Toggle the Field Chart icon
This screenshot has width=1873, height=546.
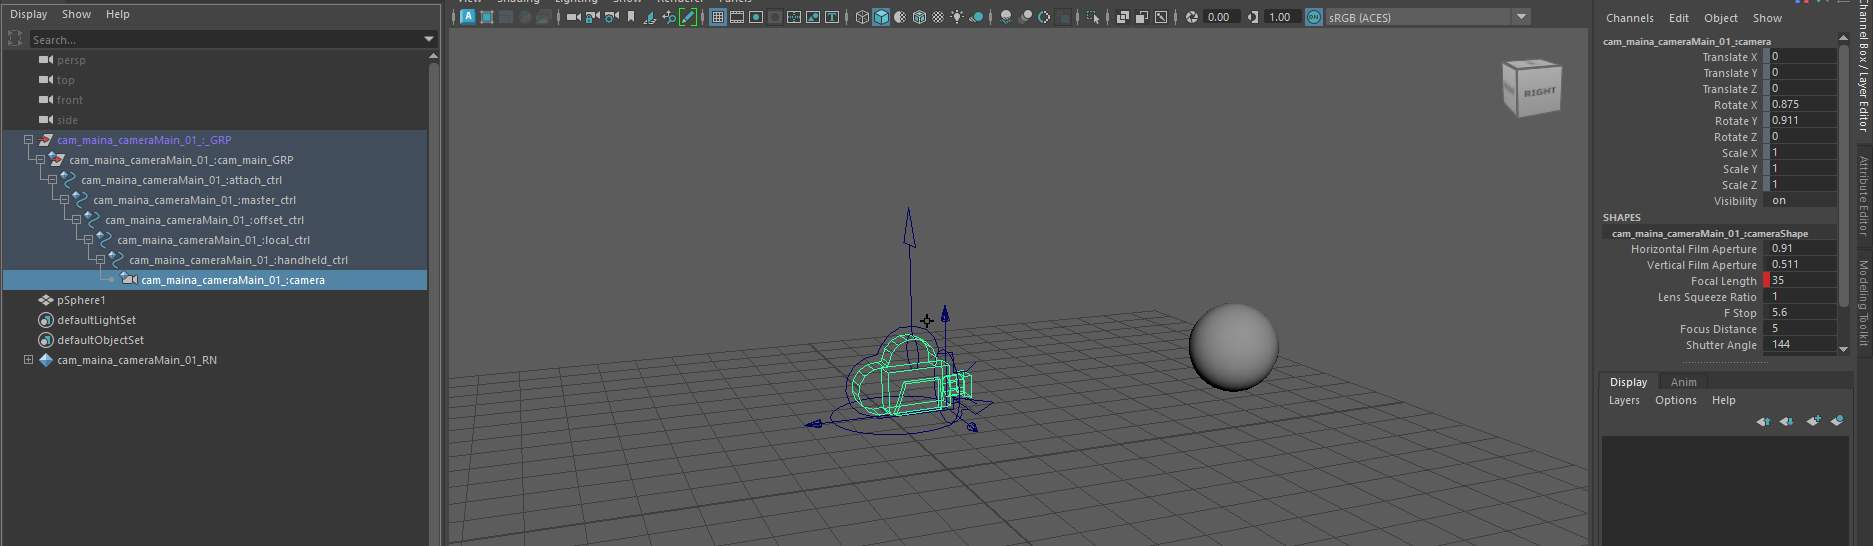(x=794, y=17)
